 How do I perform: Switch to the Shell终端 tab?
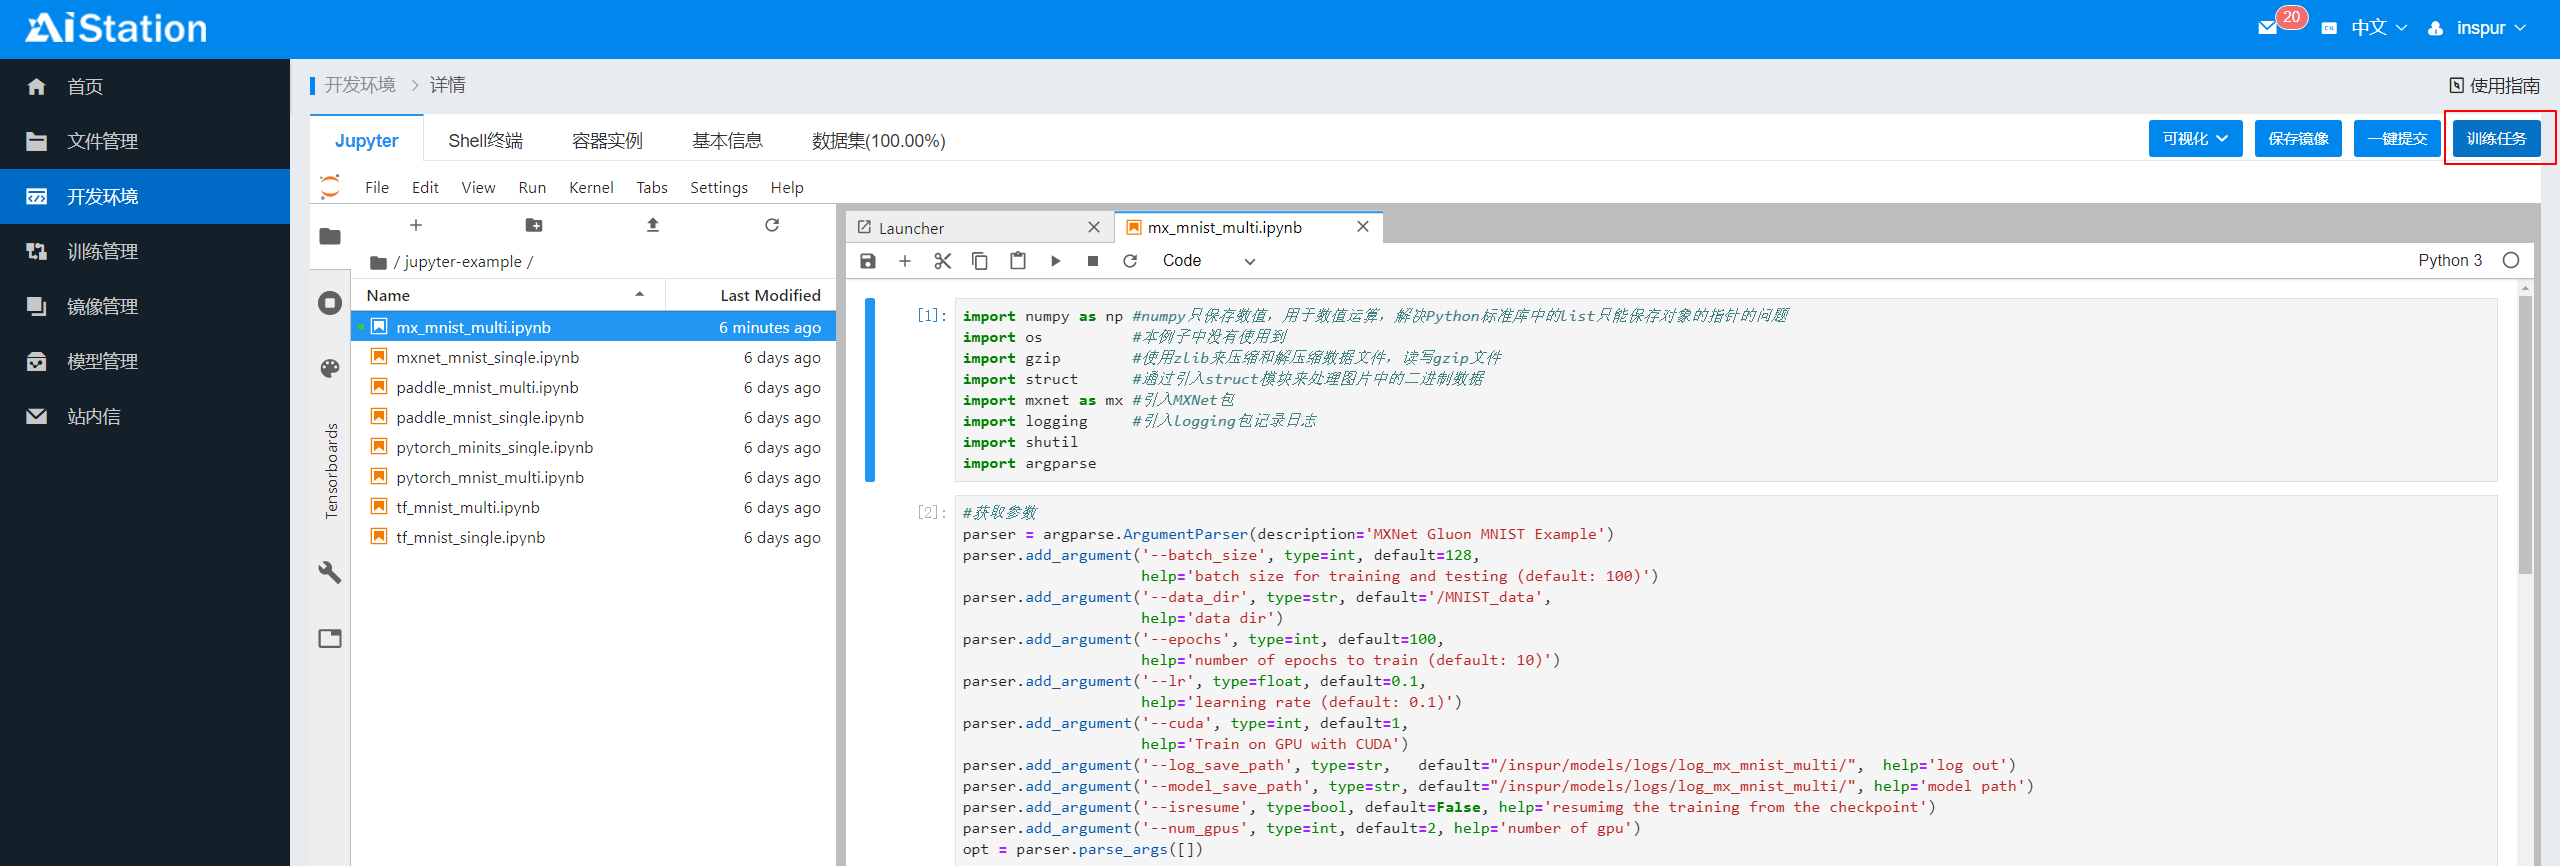click(485, 140)
